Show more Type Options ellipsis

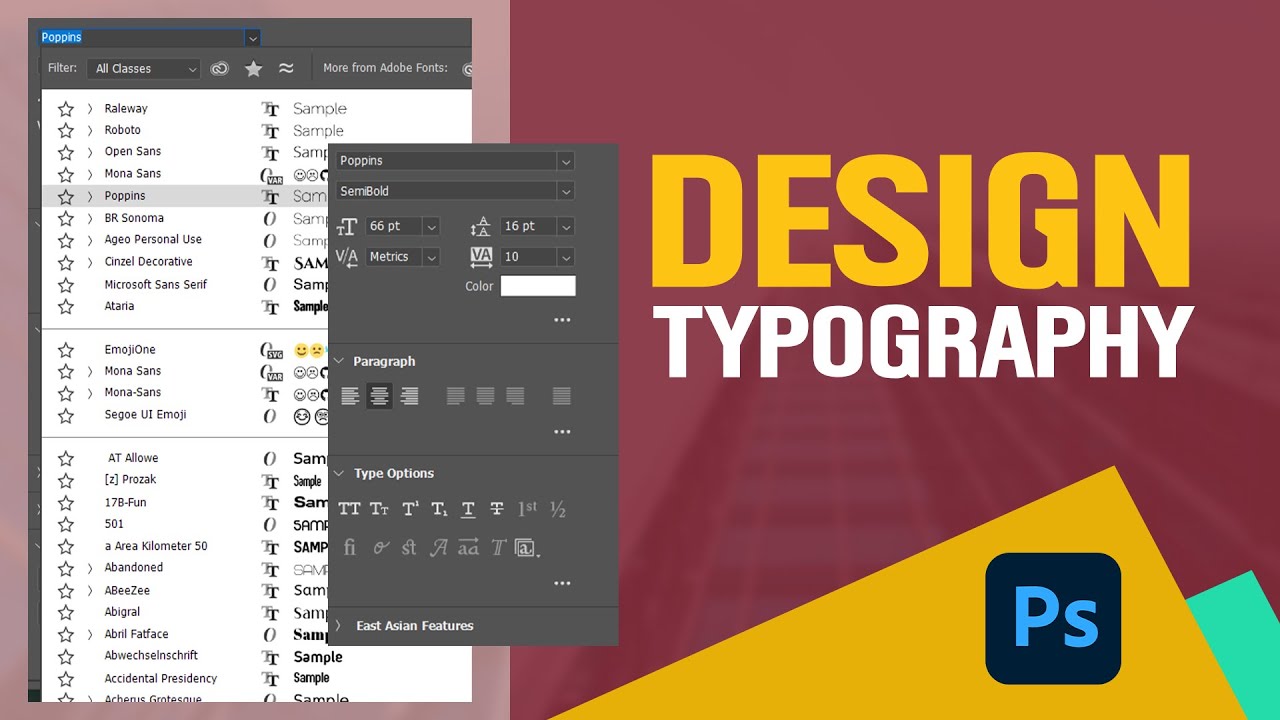[x=562, y=583]
